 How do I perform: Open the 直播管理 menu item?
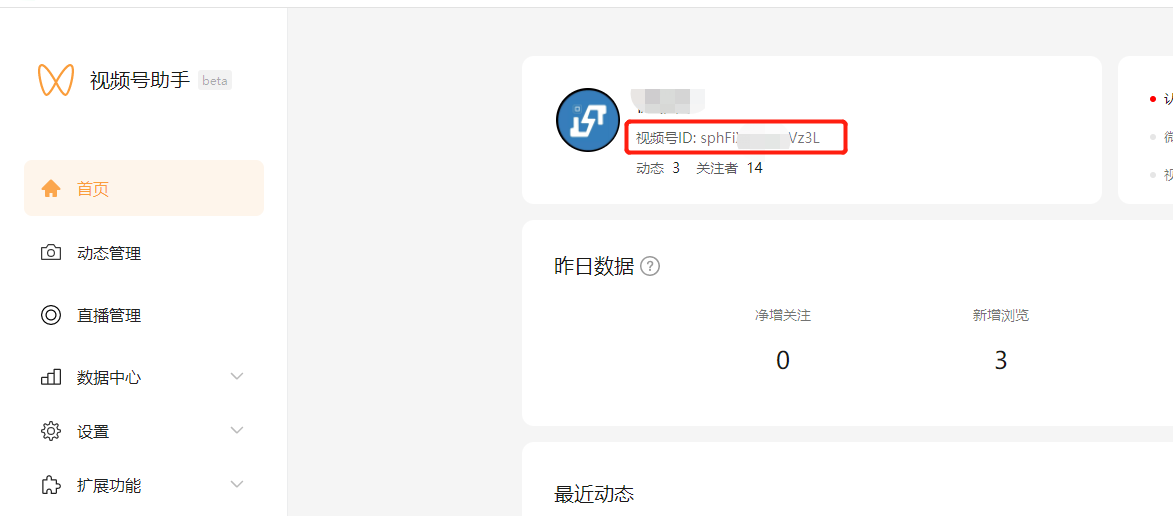tap(144, 315)
